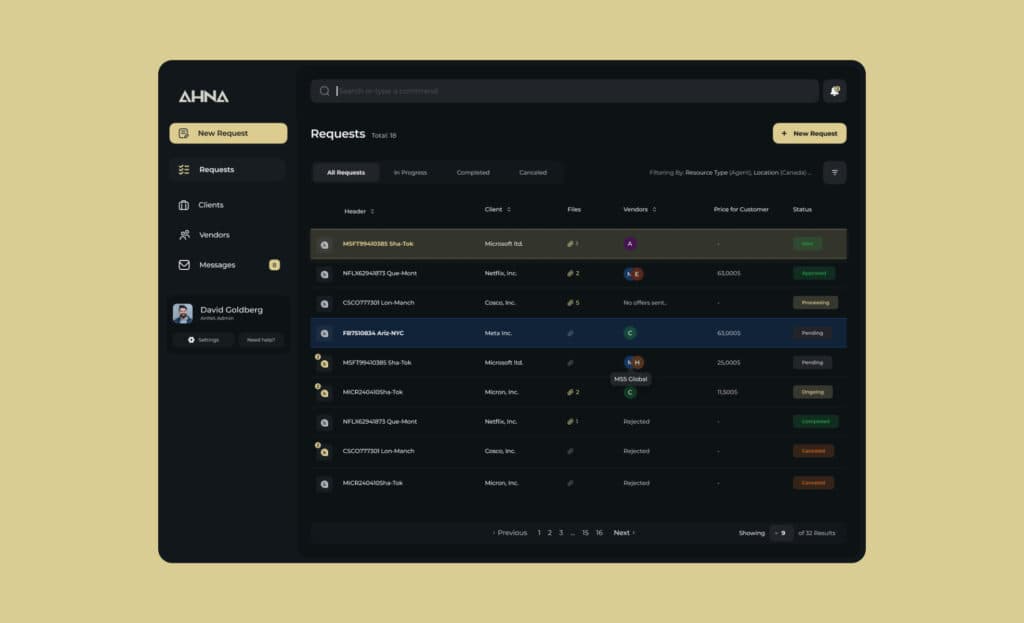Click 'No offers sent..' on the Cosco row
1024x623 pixels.
[645, 303]
